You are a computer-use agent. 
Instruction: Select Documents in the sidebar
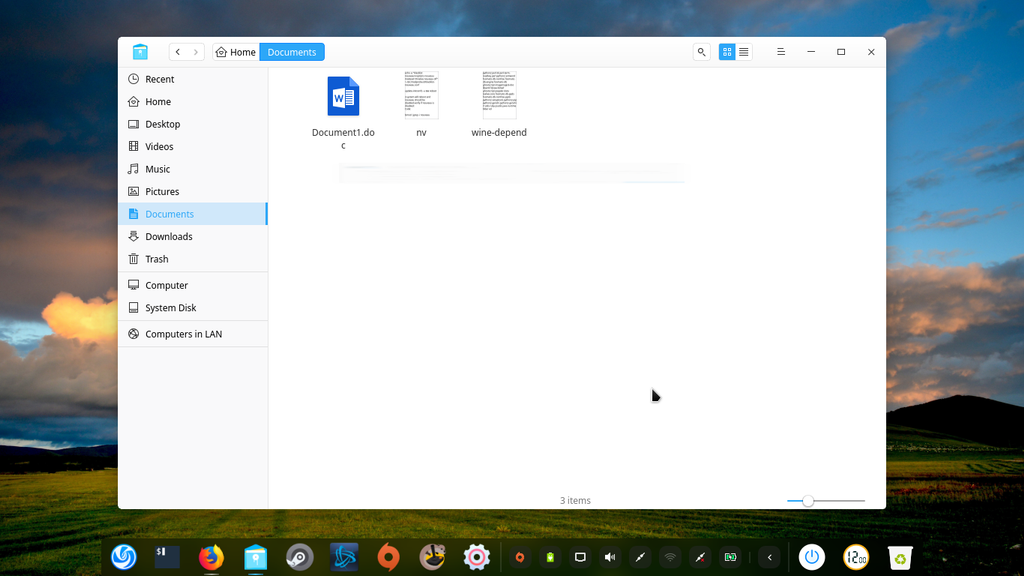click(x=193, y=214)
